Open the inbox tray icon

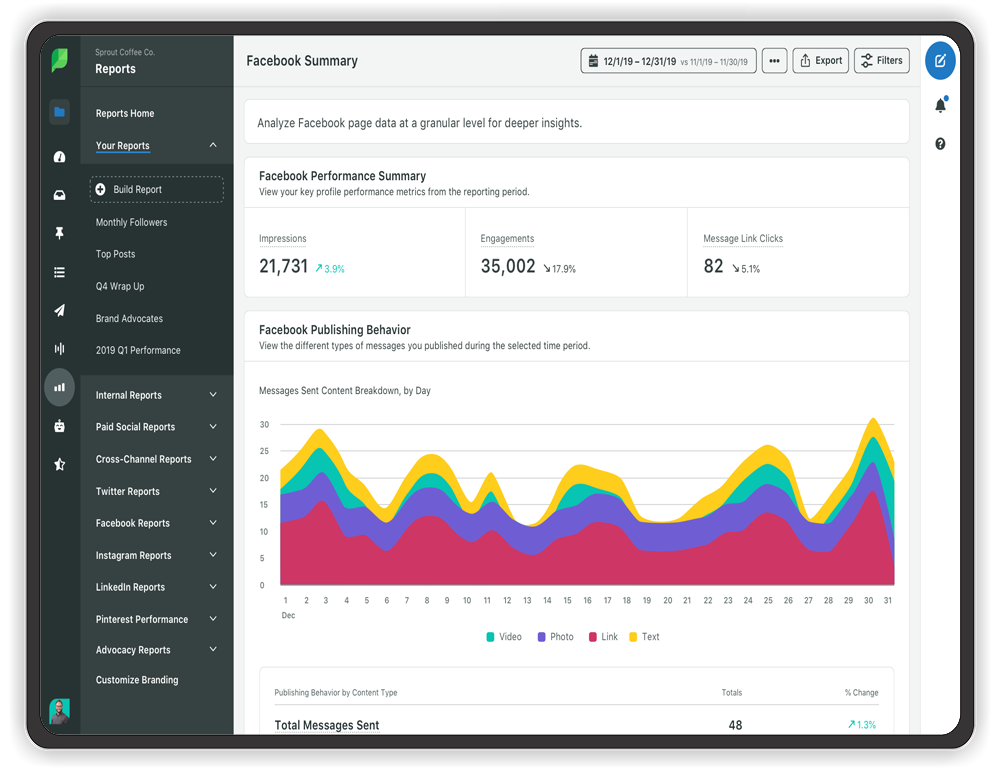[x=60, y=195]
